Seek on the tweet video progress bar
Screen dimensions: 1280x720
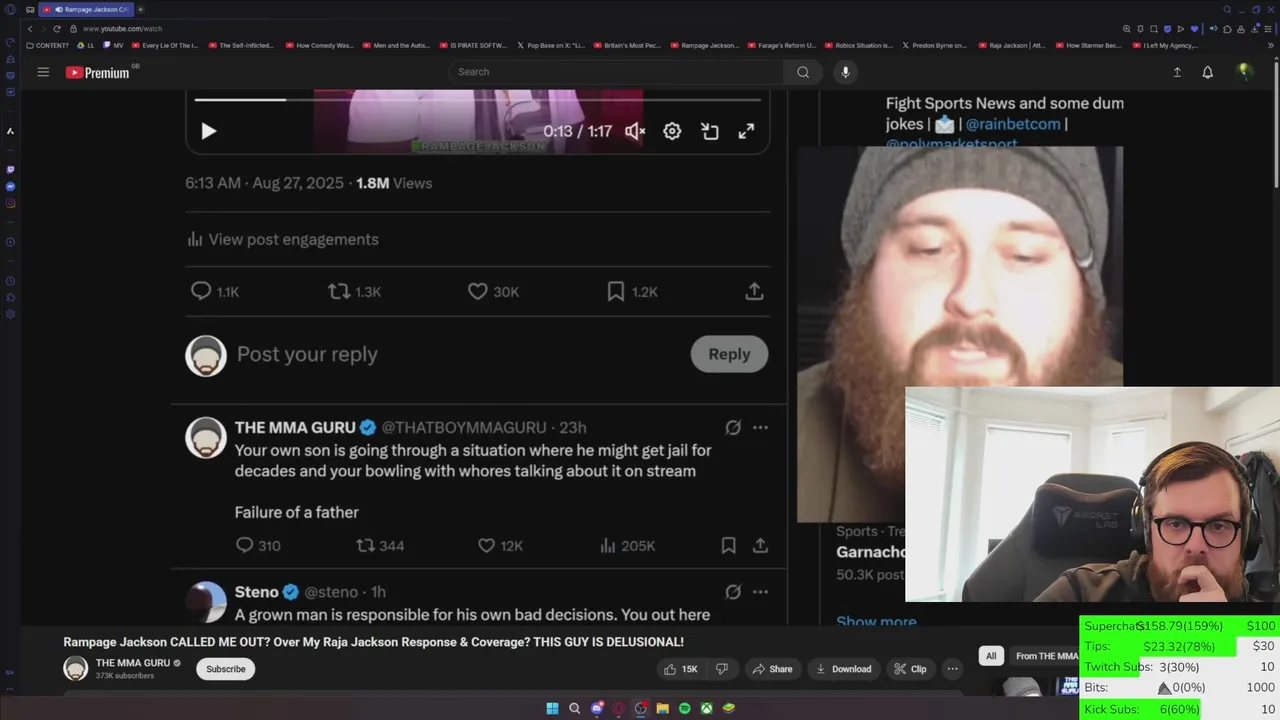coord(478,99)
